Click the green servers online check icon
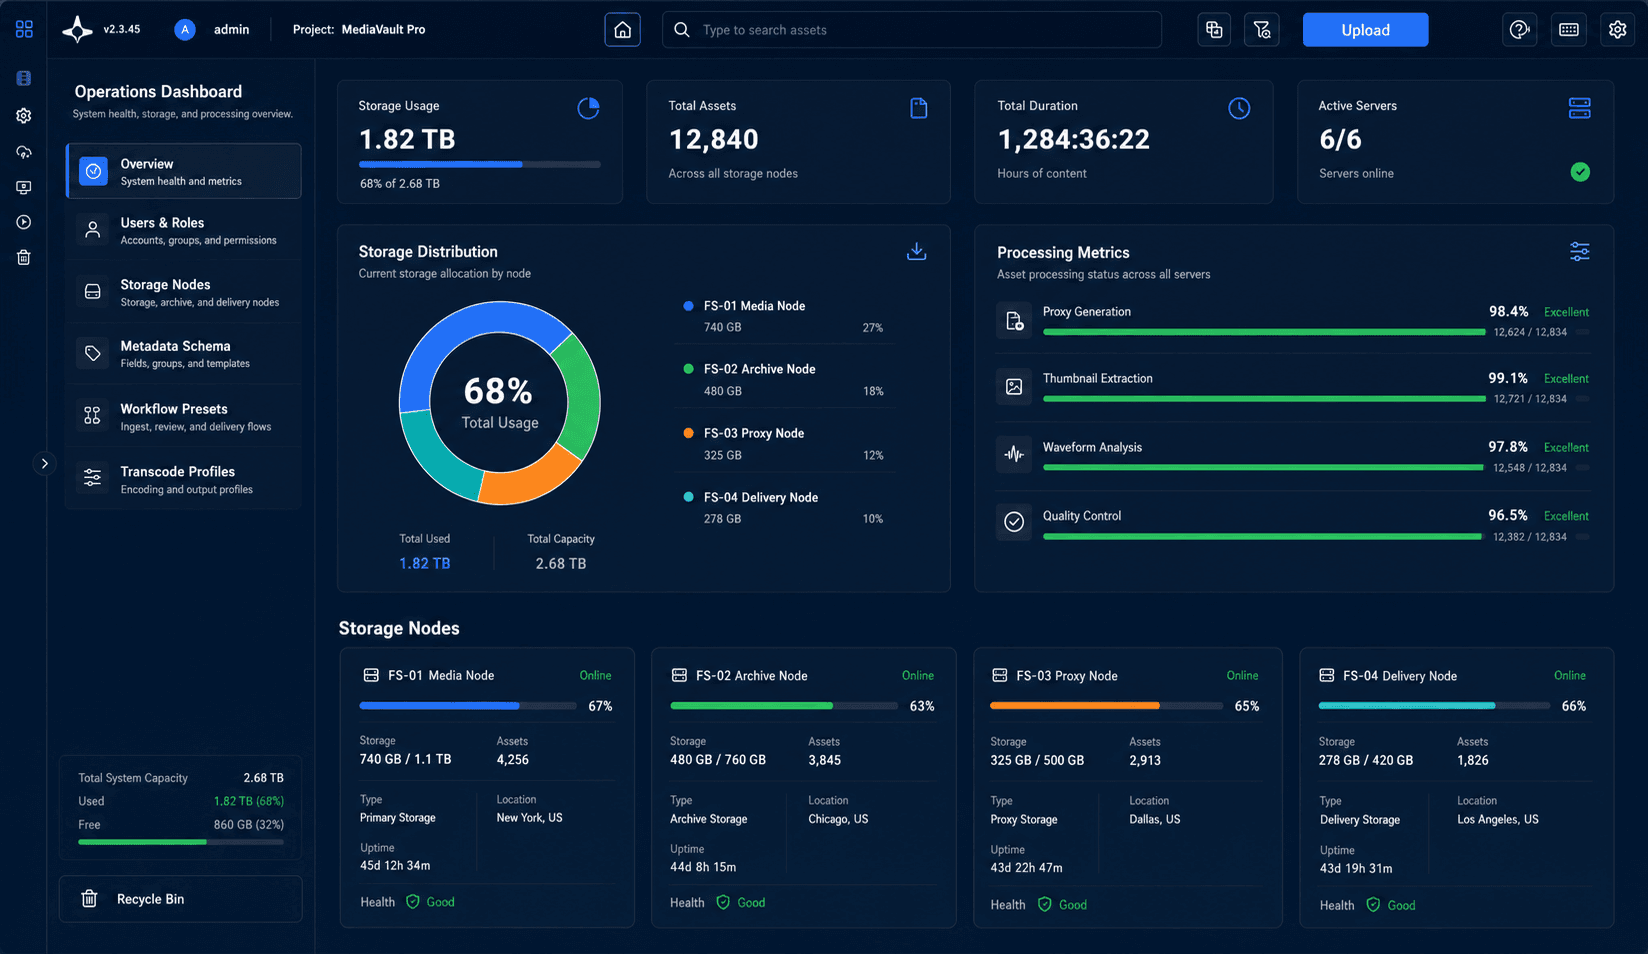The width and height of the screenshot is (1648, 954). pos(1580,172)
